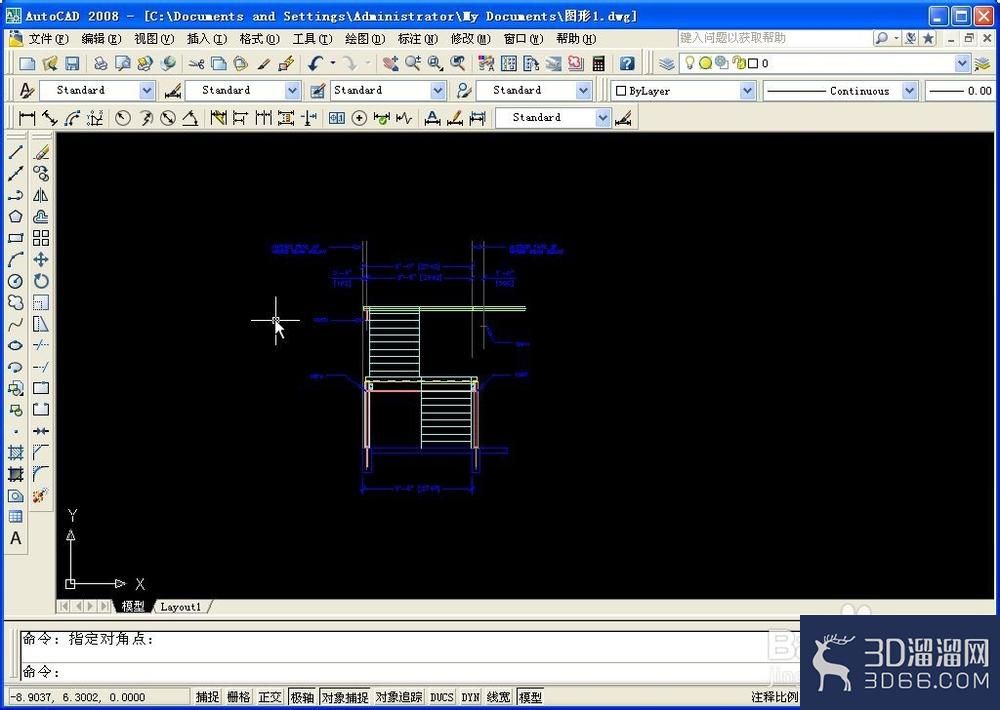Click the 线宽 lineweight status button
1000x710 pixels.
498,697
